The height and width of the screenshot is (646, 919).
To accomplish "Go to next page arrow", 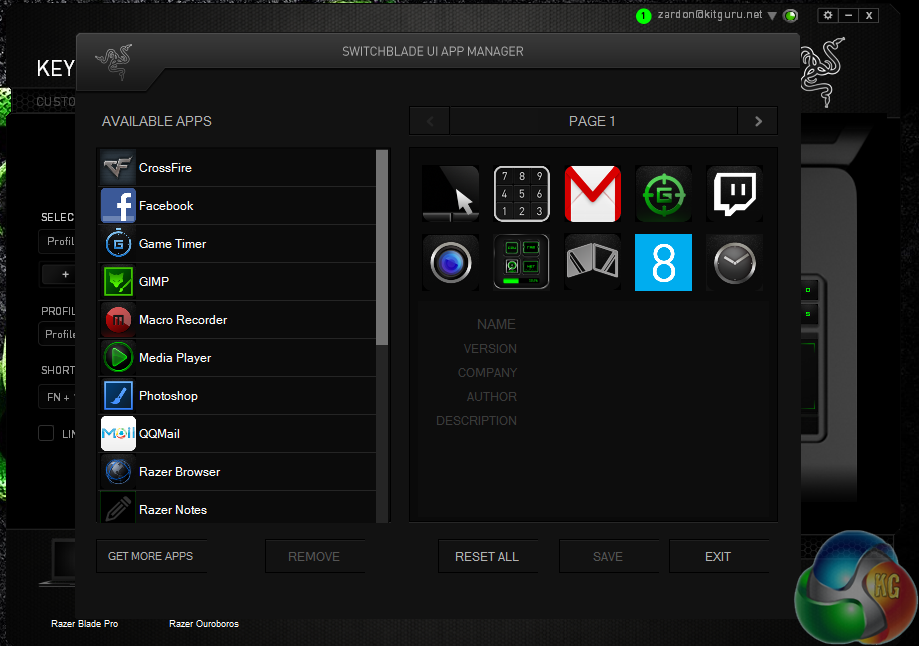I will point(758,121).
